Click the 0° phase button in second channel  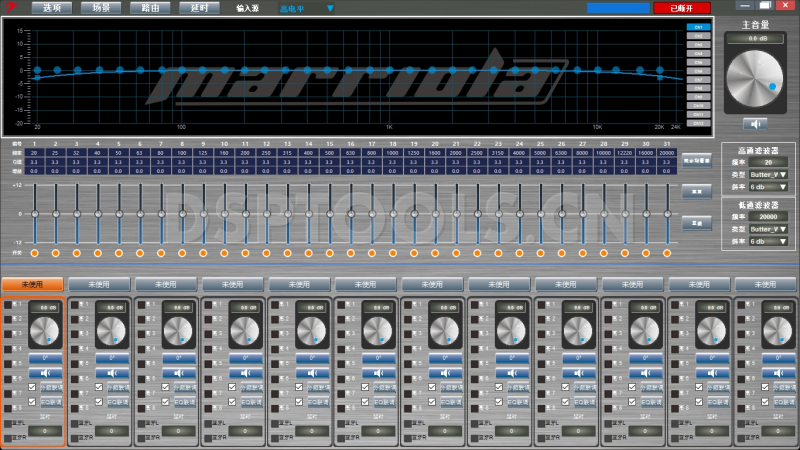click(111, 357)
